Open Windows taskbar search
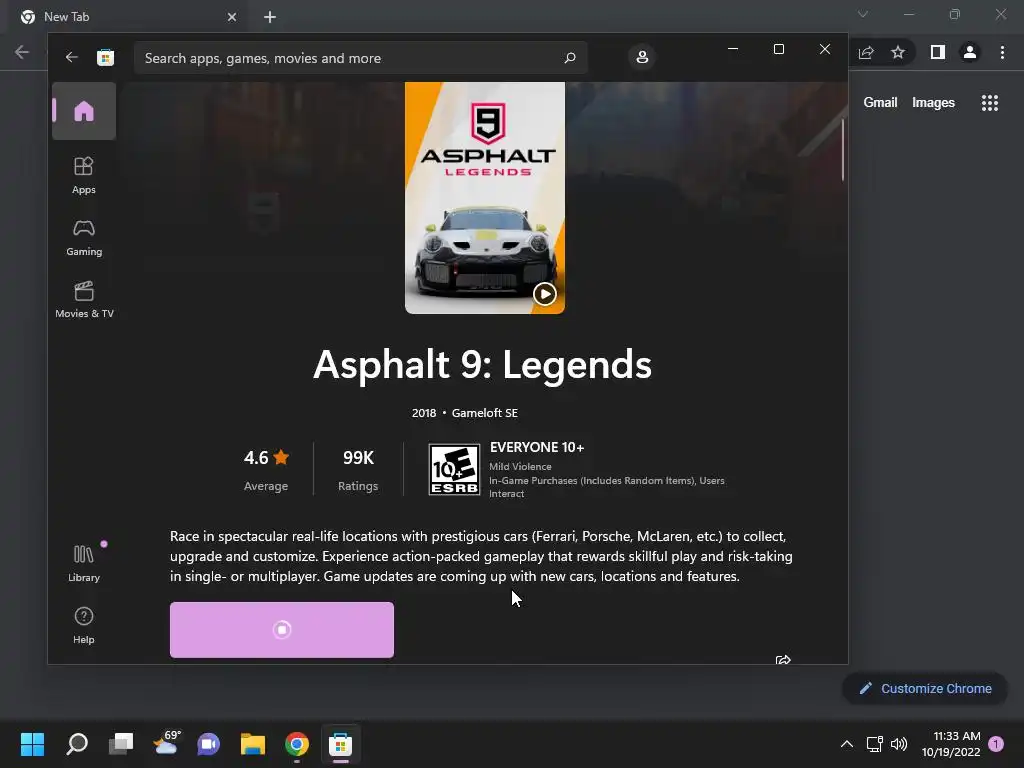 (77, 744)
